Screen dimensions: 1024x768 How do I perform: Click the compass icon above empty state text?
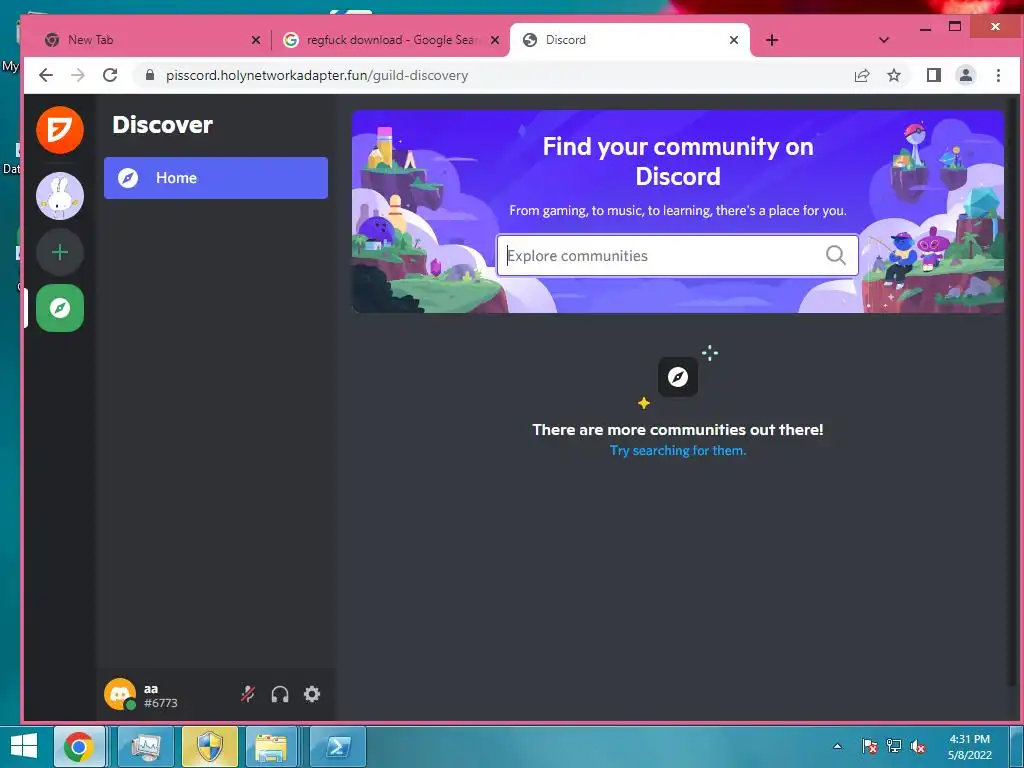(x=677, y=377)
